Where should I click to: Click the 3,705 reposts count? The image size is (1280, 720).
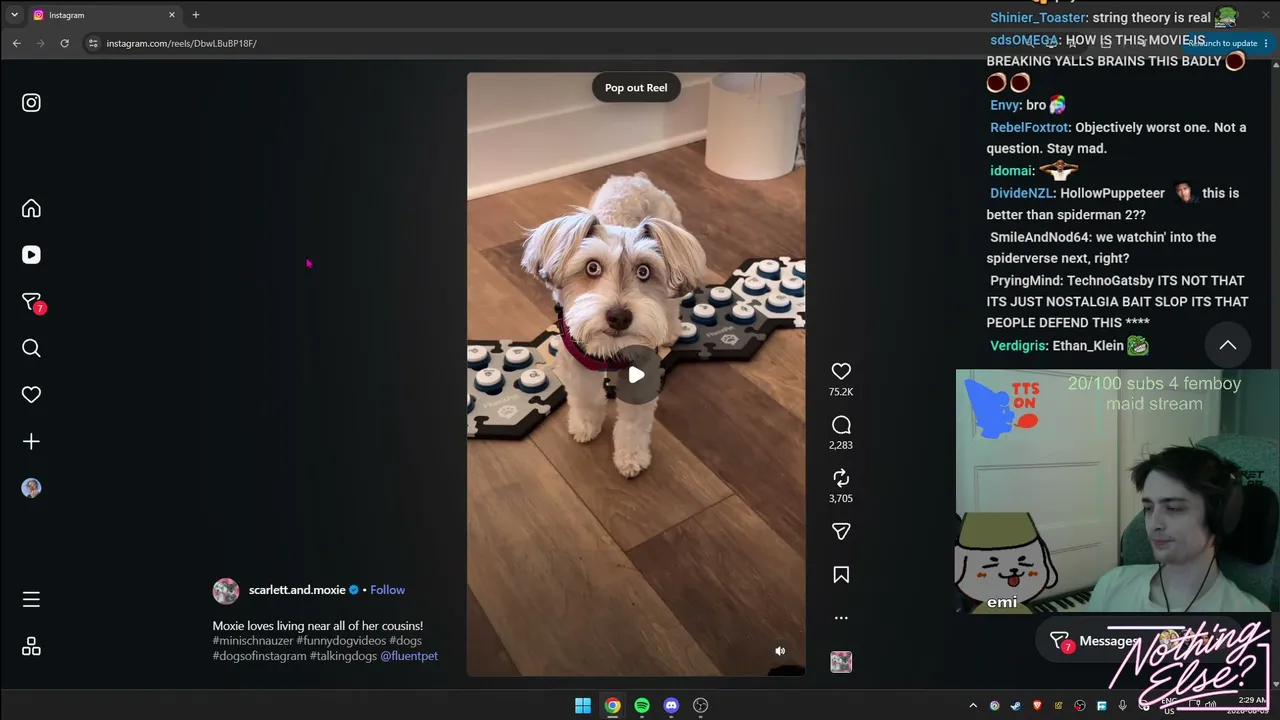pyautogui.click(x=841, y=498)
